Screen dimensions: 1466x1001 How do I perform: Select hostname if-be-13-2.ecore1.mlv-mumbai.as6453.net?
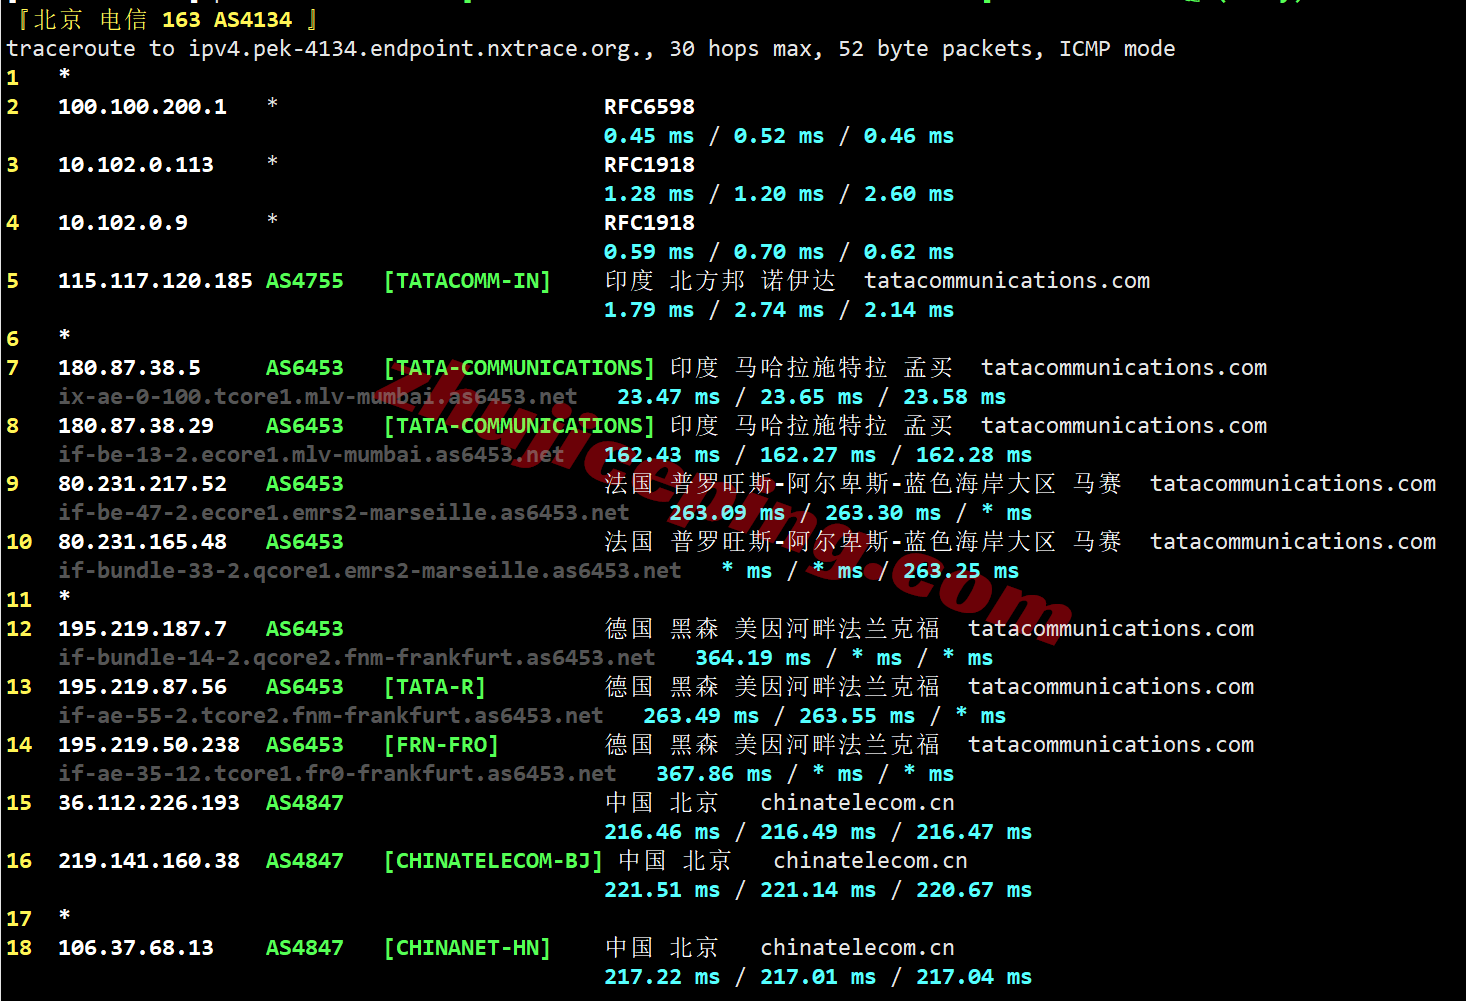click(x=311, y=455)
